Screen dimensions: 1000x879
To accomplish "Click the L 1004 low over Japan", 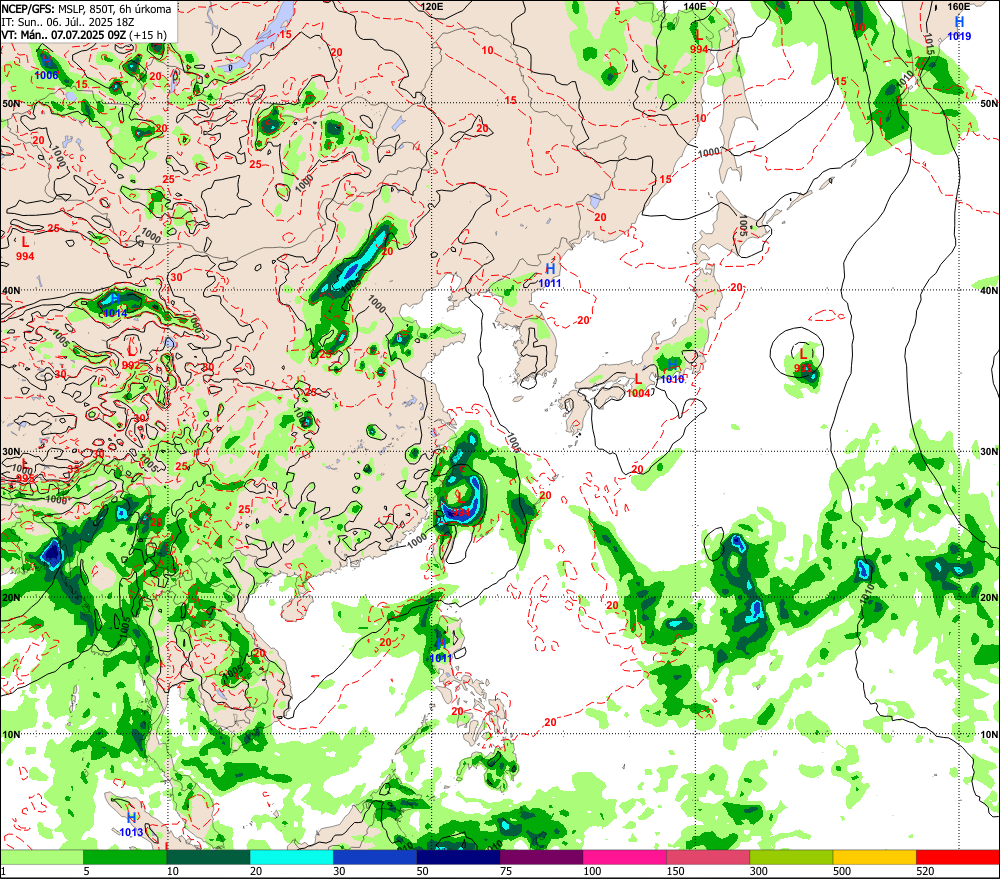I will [x=638, y=386].
